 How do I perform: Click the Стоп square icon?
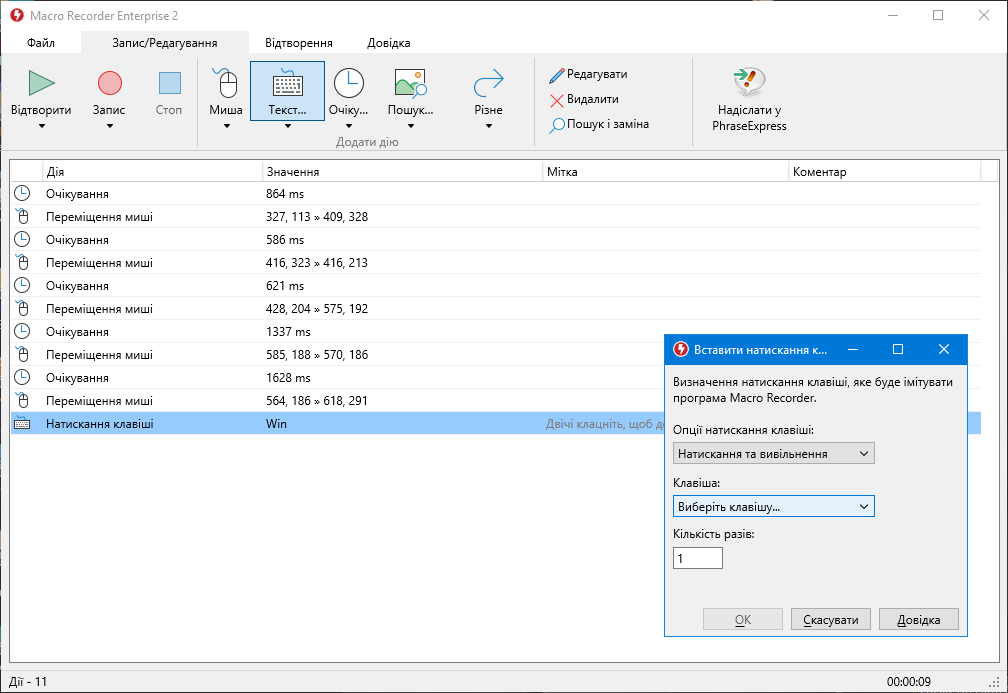click(x=169, y=83)
